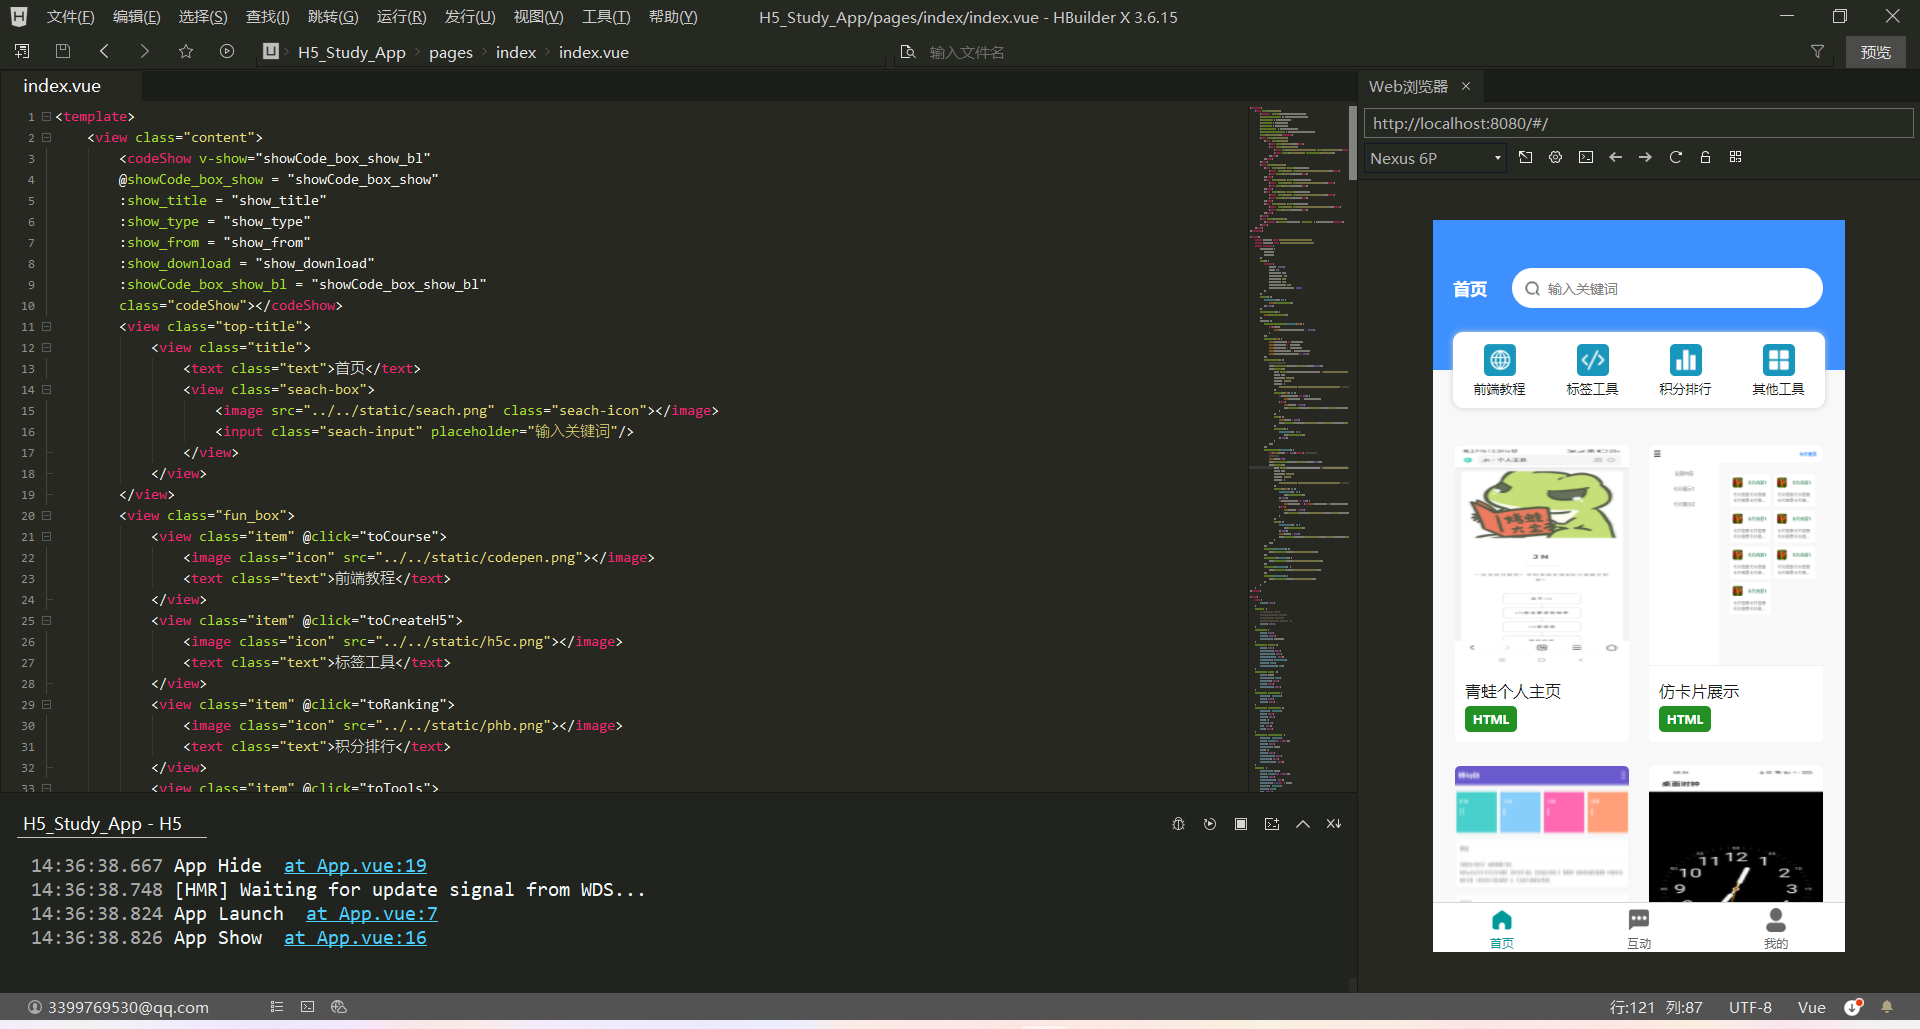Click the localhost URL address field
Screen dimensions: 1920x1029
[1637, 124]
